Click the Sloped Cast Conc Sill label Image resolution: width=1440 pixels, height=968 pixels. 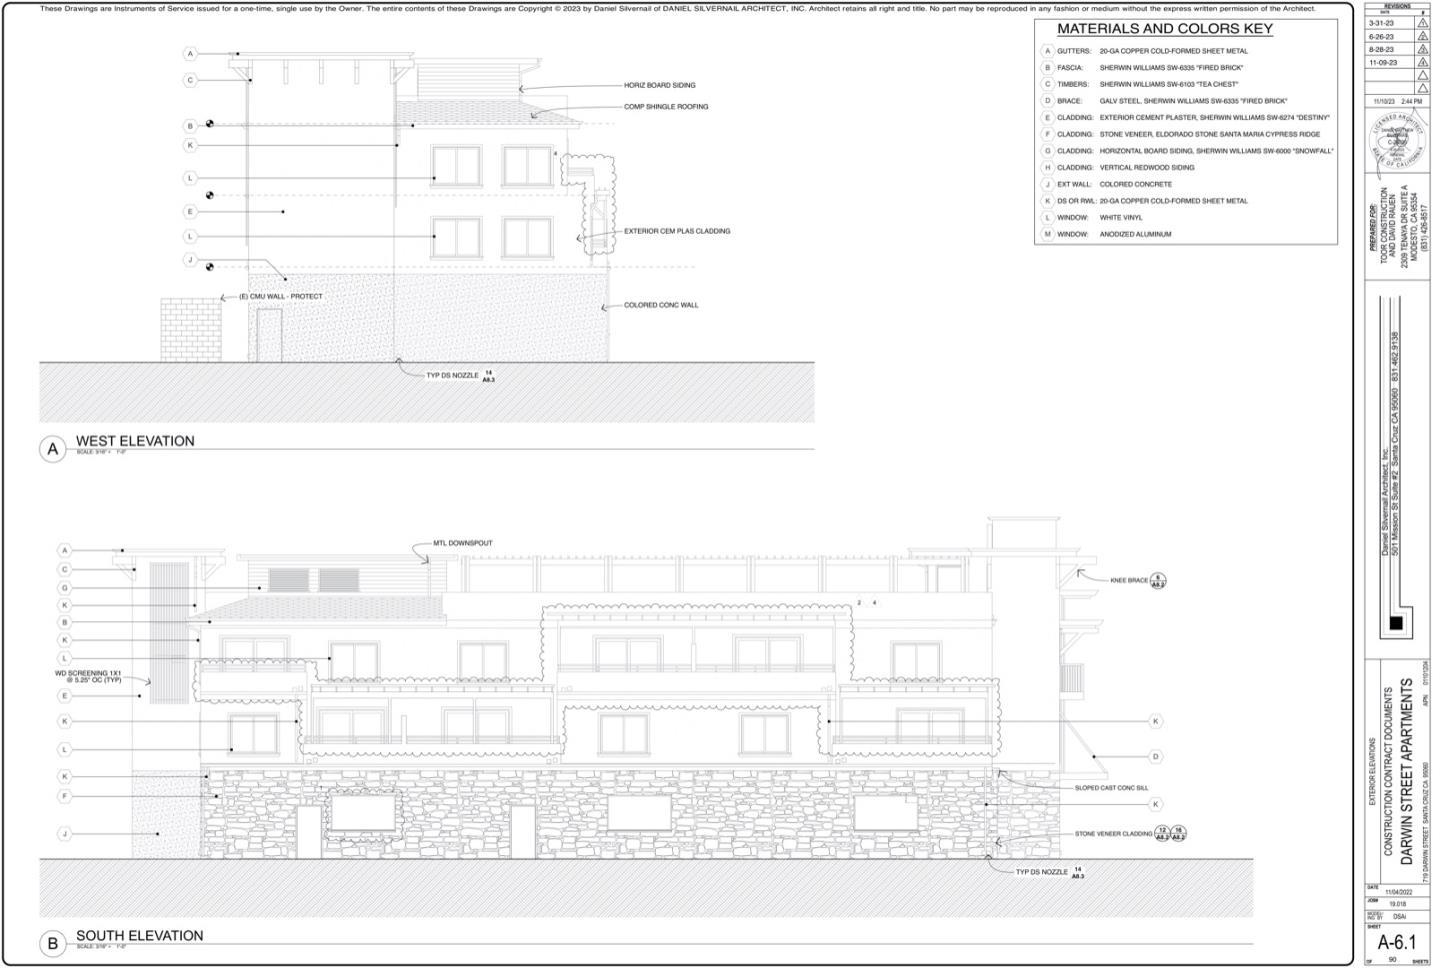click(x=1109, y=788)
